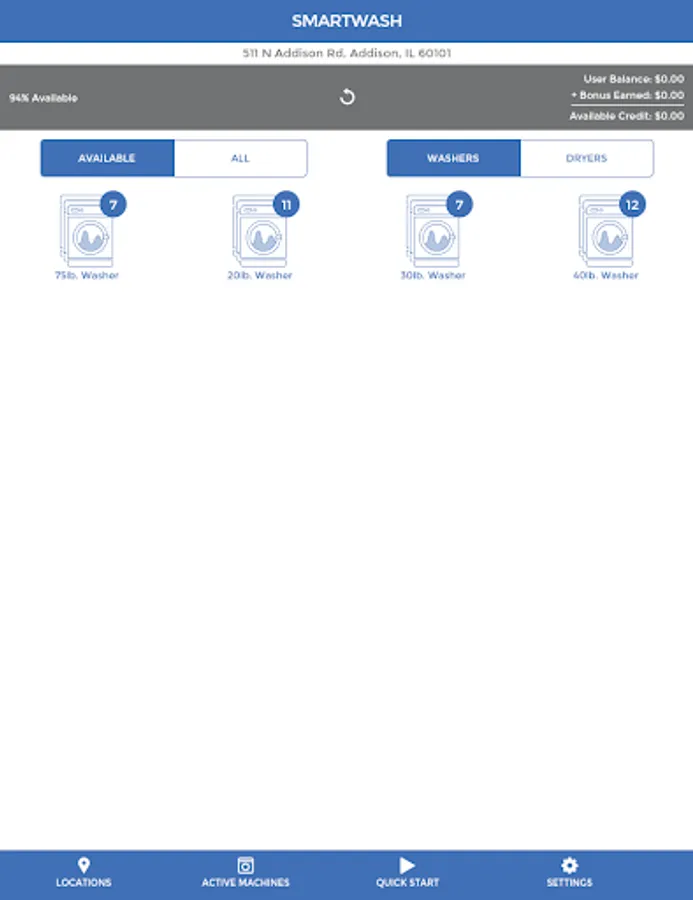Tap the Bonus Earned: $0.00 line
Viewport: 693px width, 900px height.
(628, 95)
